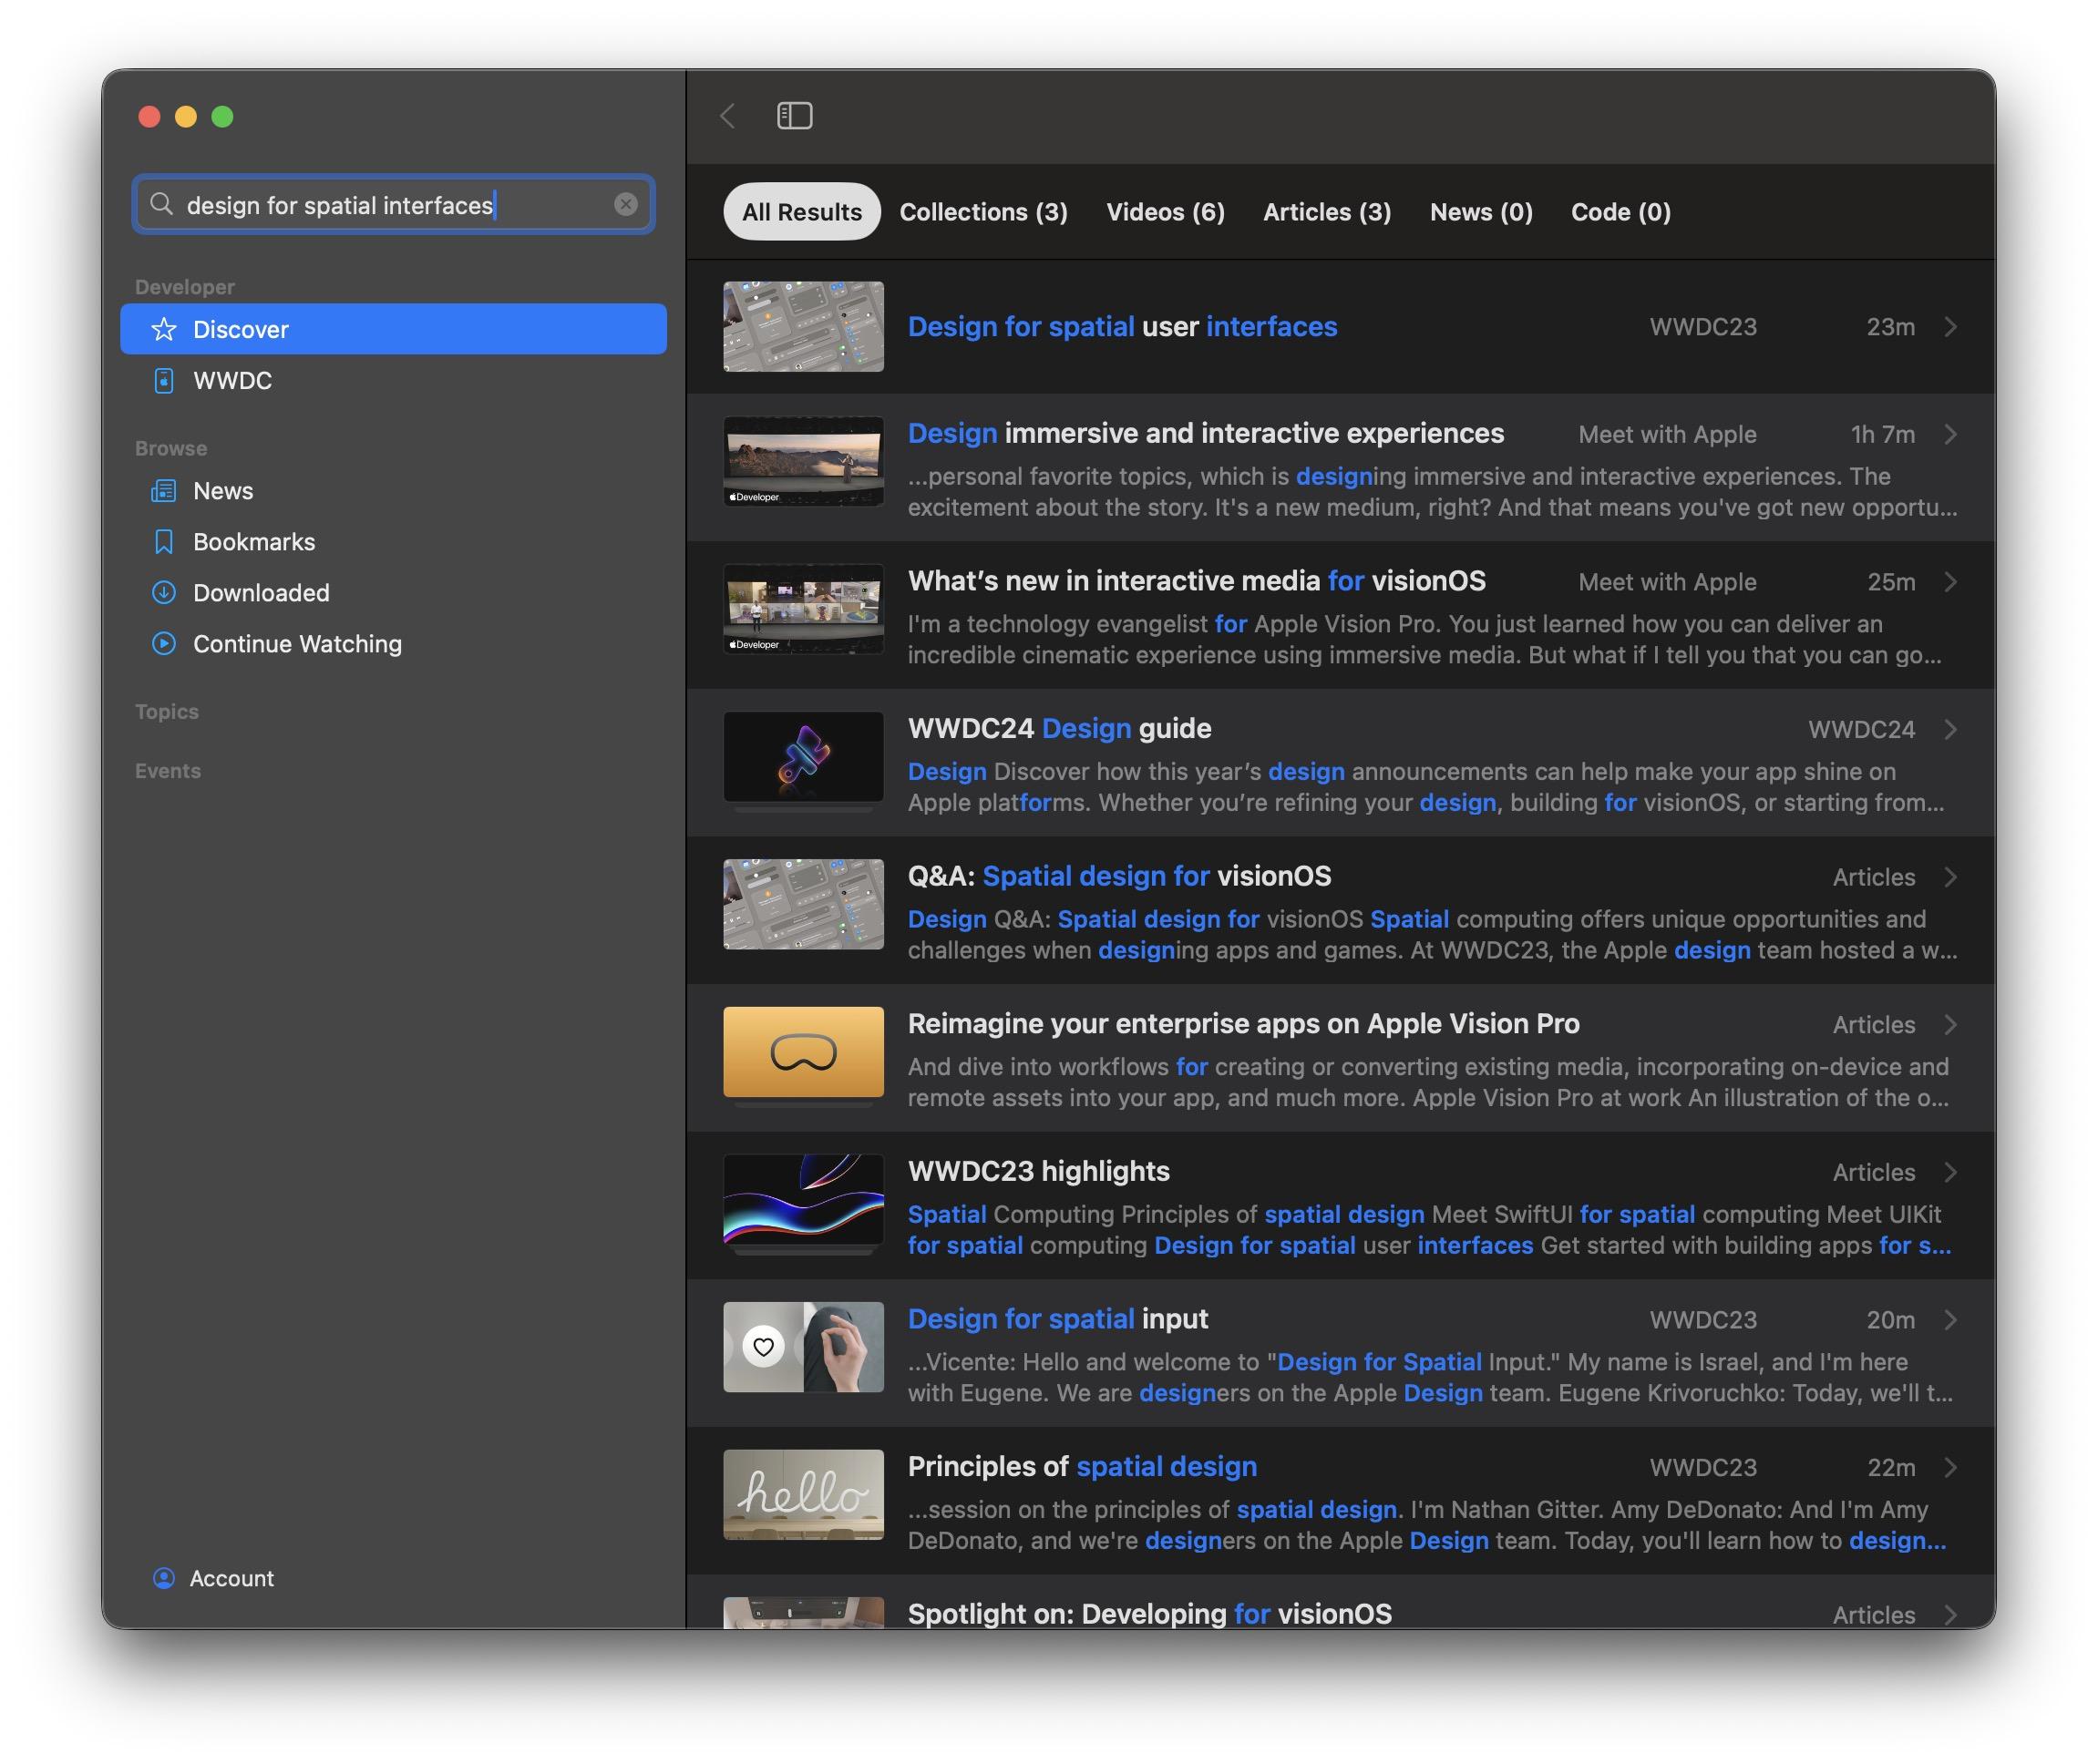Open Principles of spatial design hello thumbnail
The image size is (2098, 1764).
point(804,1495)
